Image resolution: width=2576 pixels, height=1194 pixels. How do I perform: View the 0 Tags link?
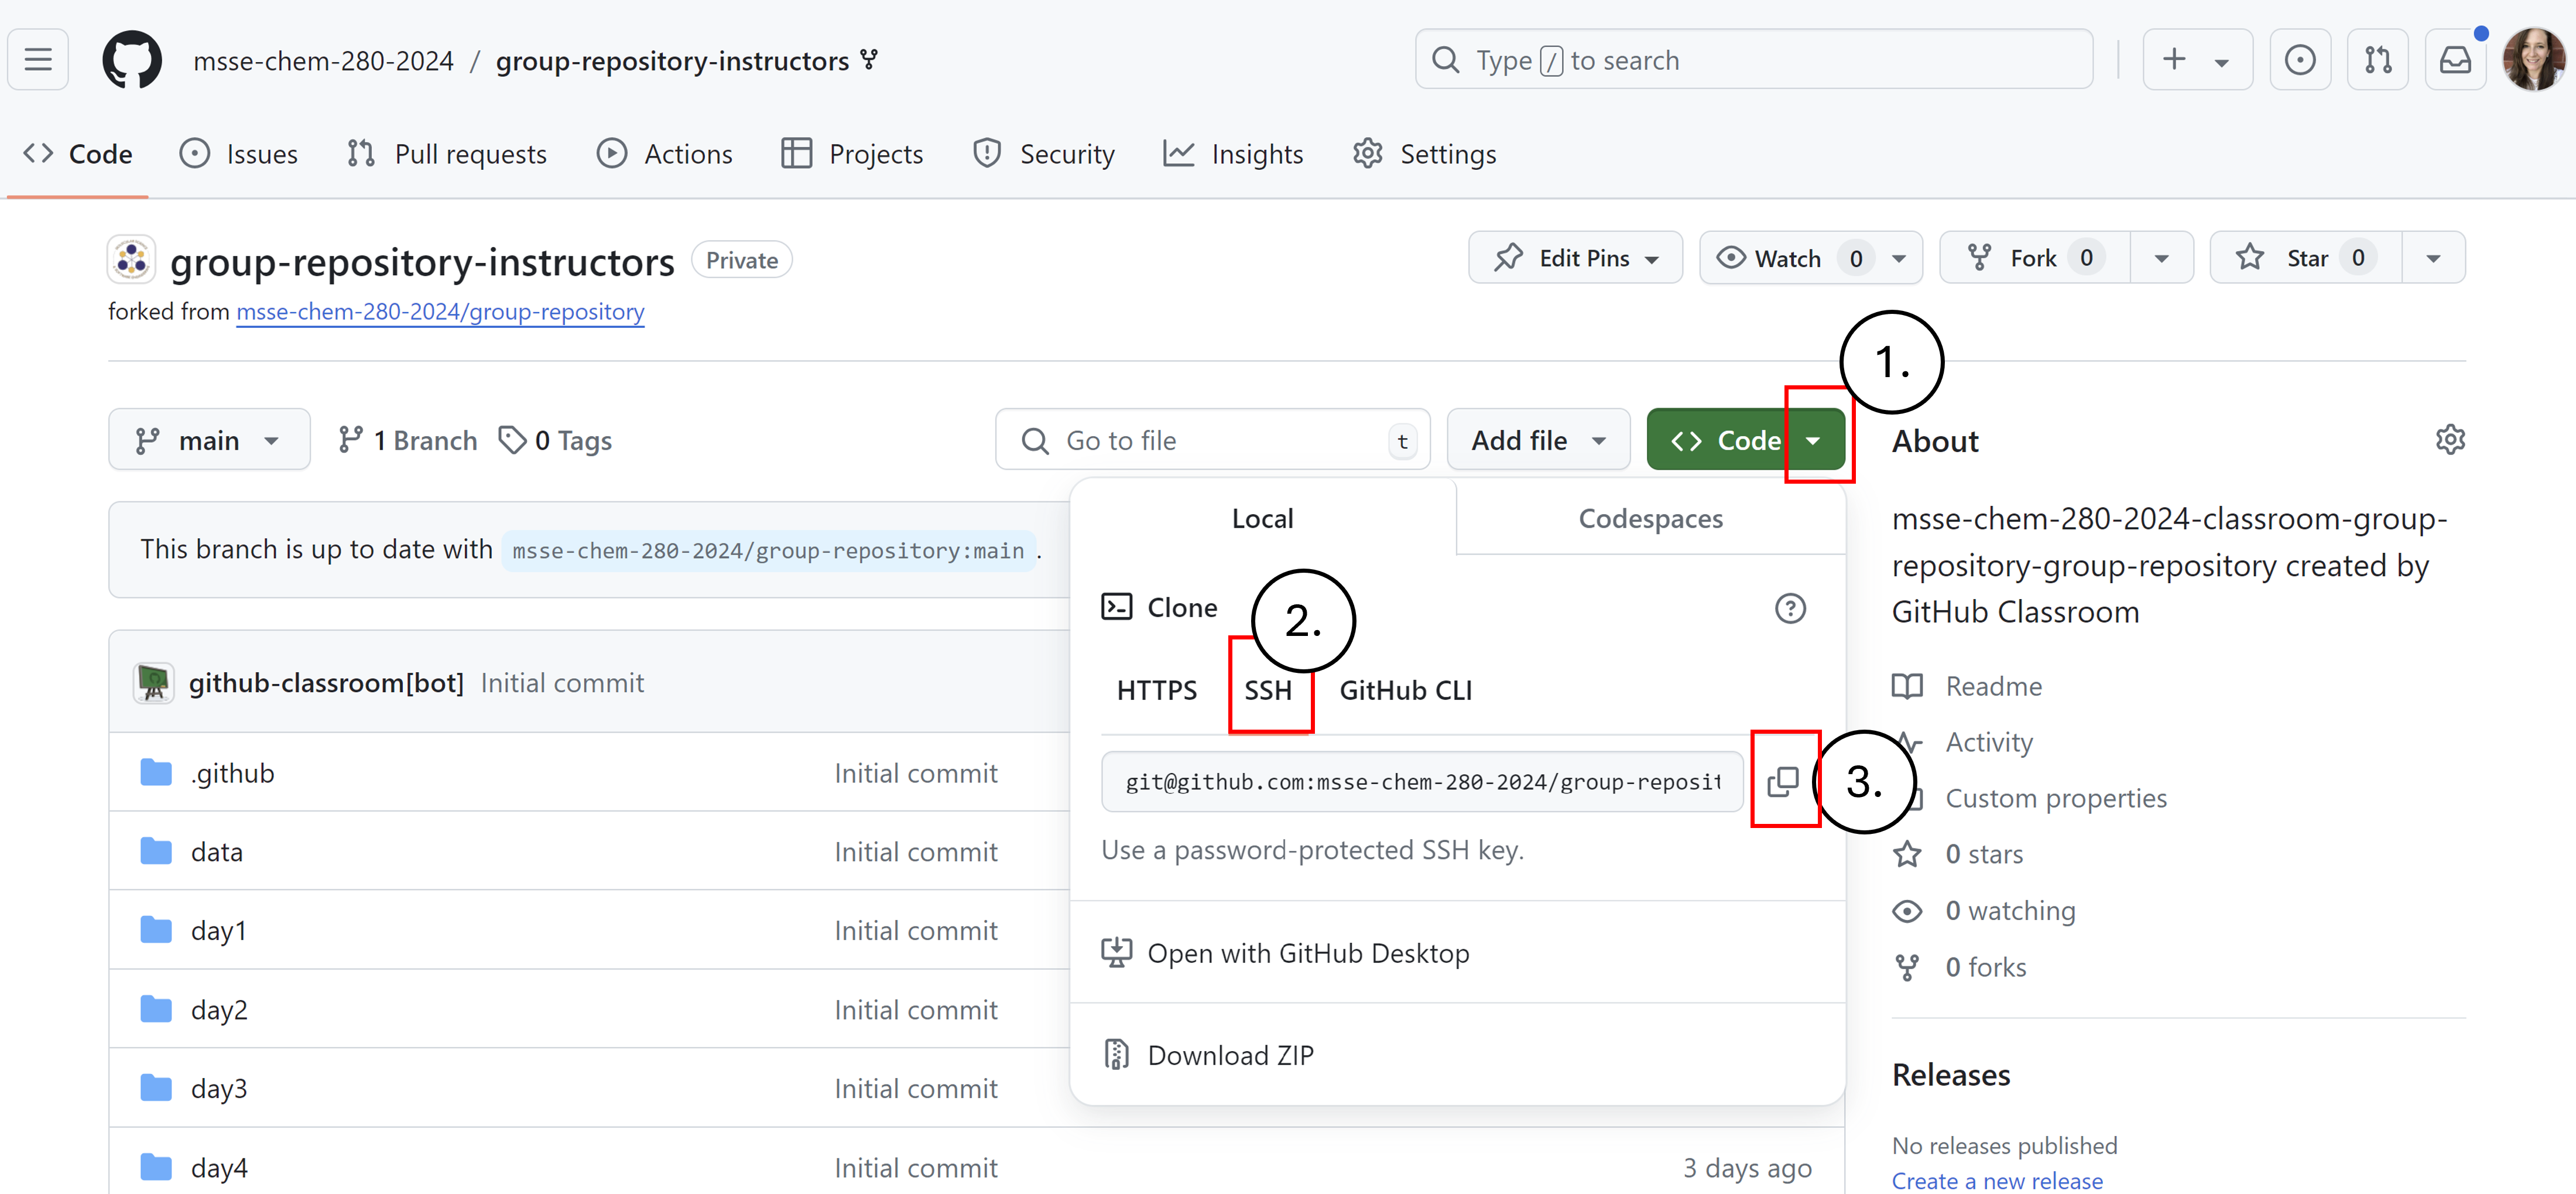[556, 440]
